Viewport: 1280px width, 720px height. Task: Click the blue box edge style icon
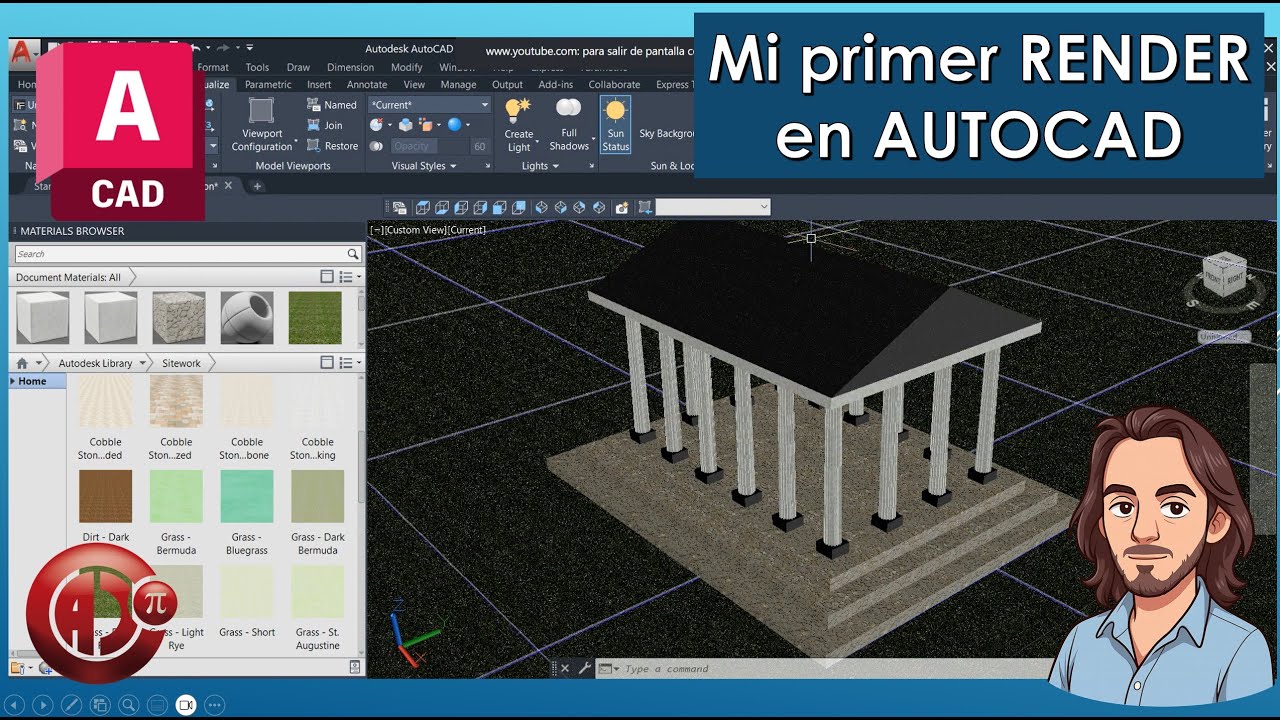(x=405, y=125)
